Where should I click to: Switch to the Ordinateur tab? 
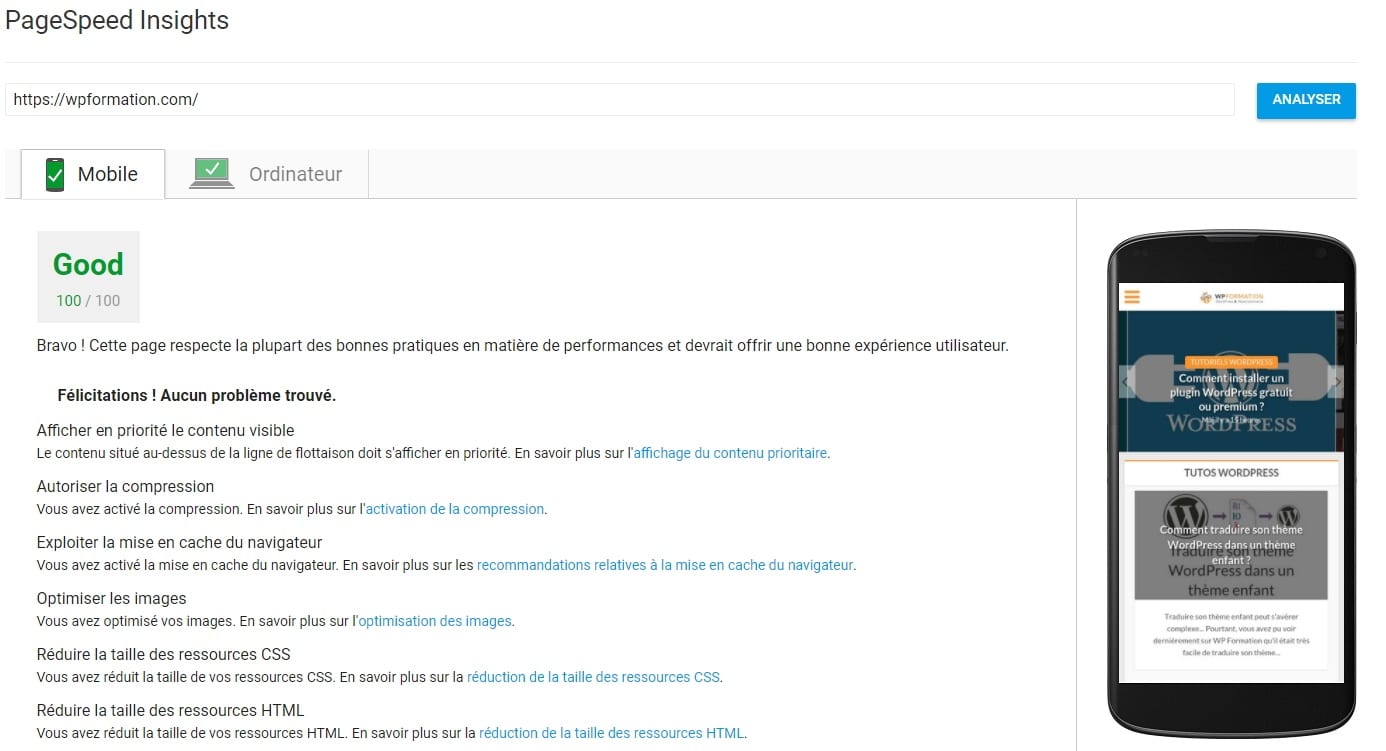(267, 174)
